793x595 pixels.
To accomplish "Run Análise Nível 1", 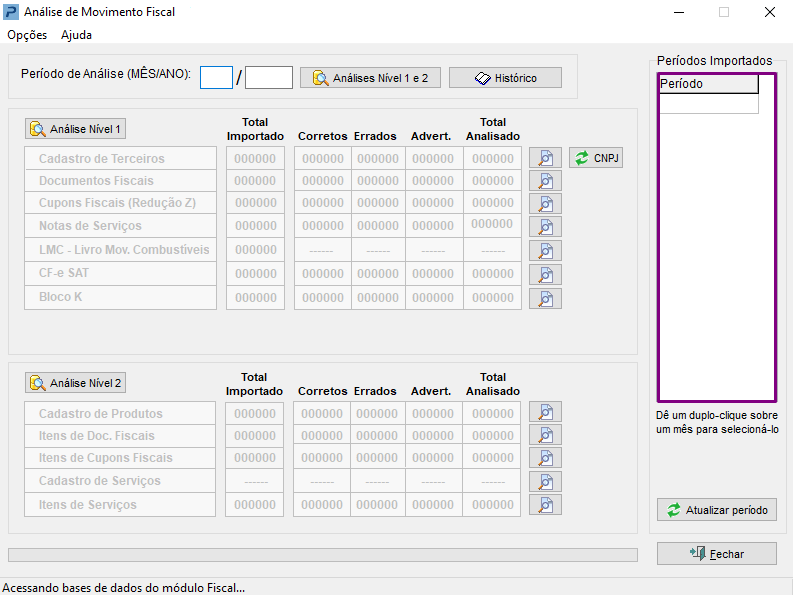I will coord(76,129).
